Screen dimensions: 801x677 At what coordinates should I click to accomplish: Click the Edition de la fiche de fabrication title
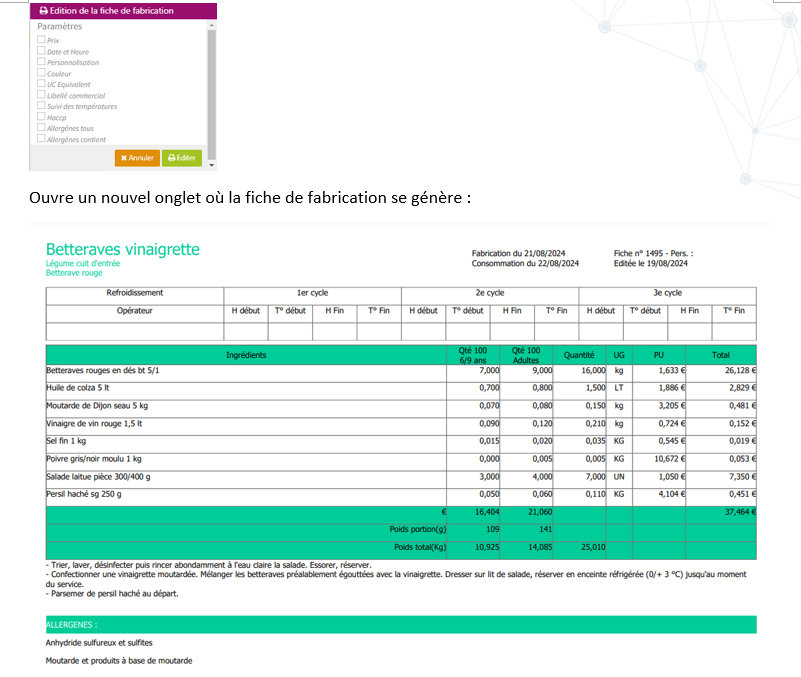pyautogui.click(x=111, y=11)
